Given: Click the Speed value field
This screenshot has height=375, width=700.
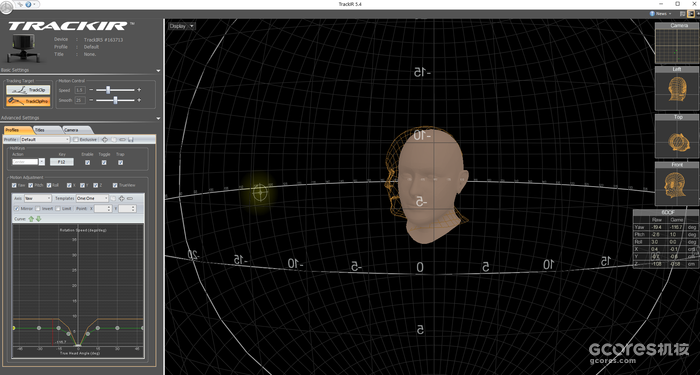Looking at the screenshot, I should pos(79,90).
